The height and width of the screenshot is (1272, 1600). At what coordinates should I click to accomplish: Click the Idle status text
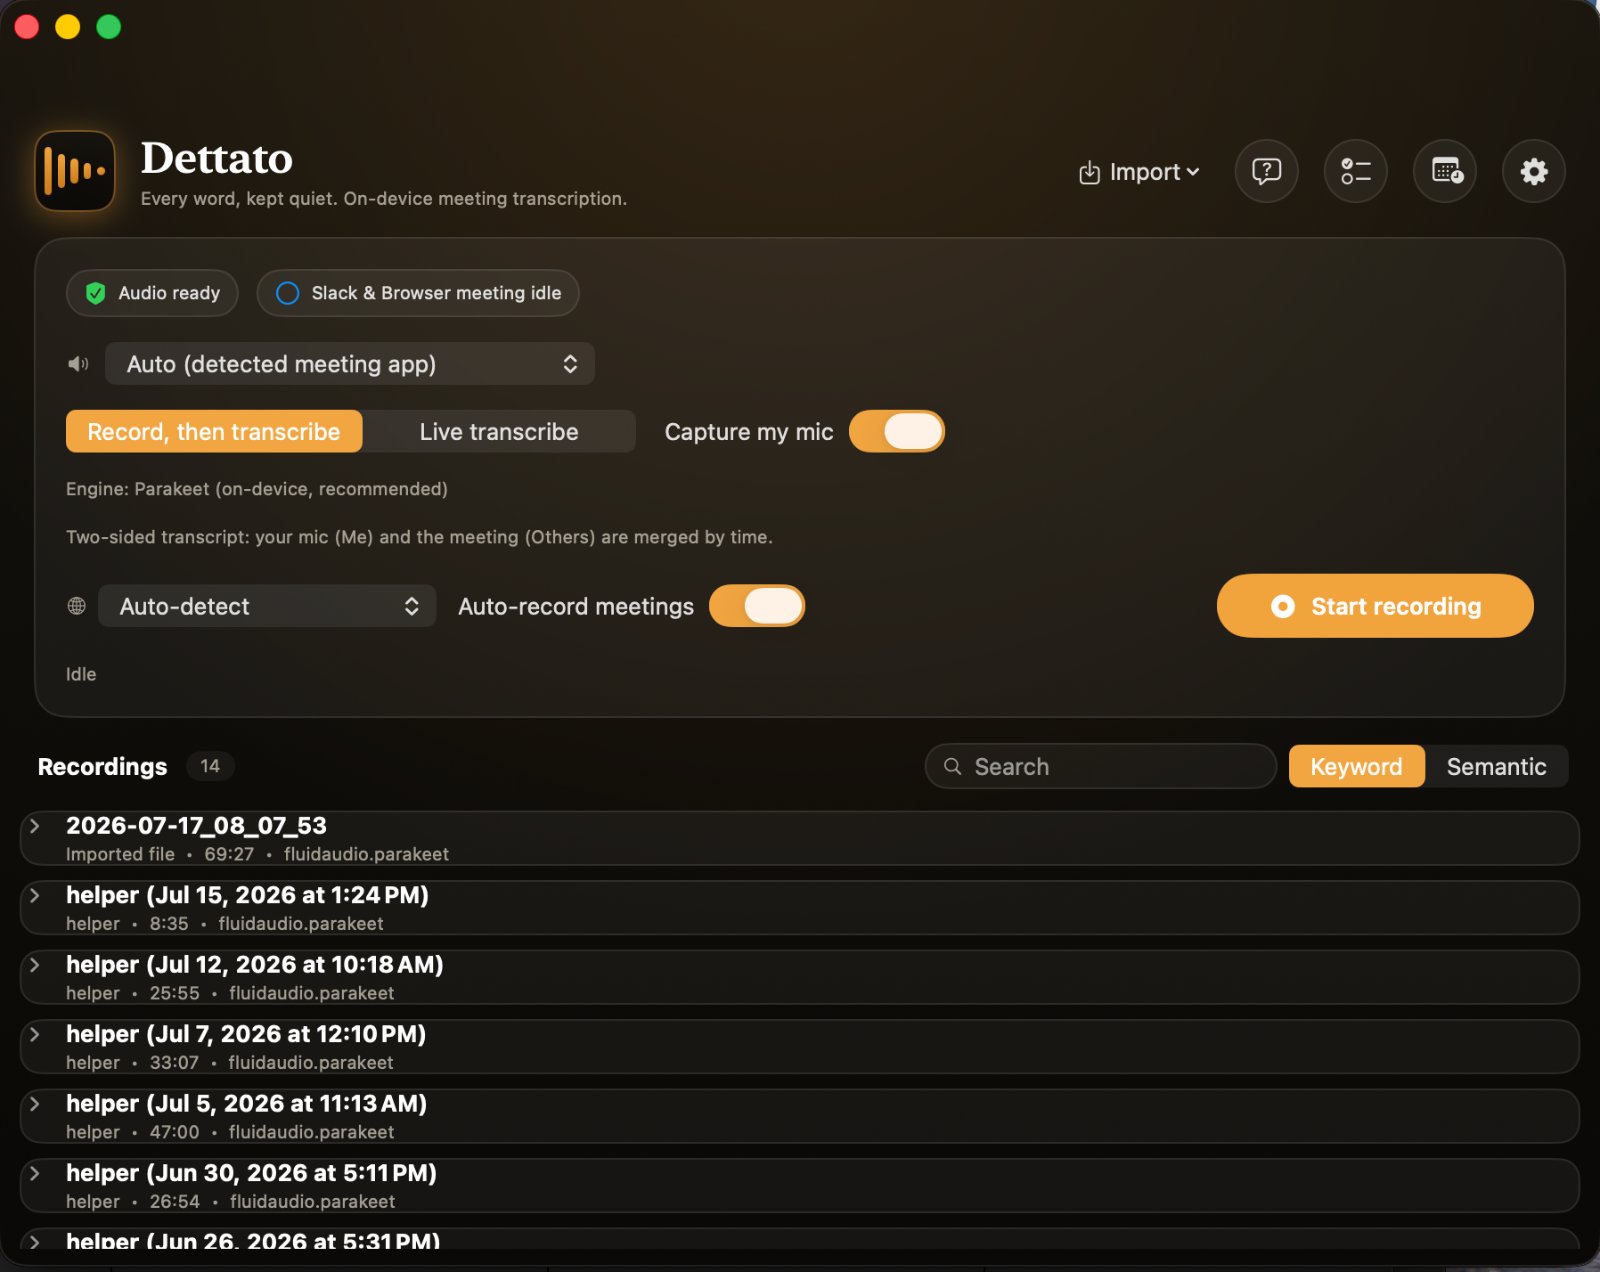pos(81,674)
